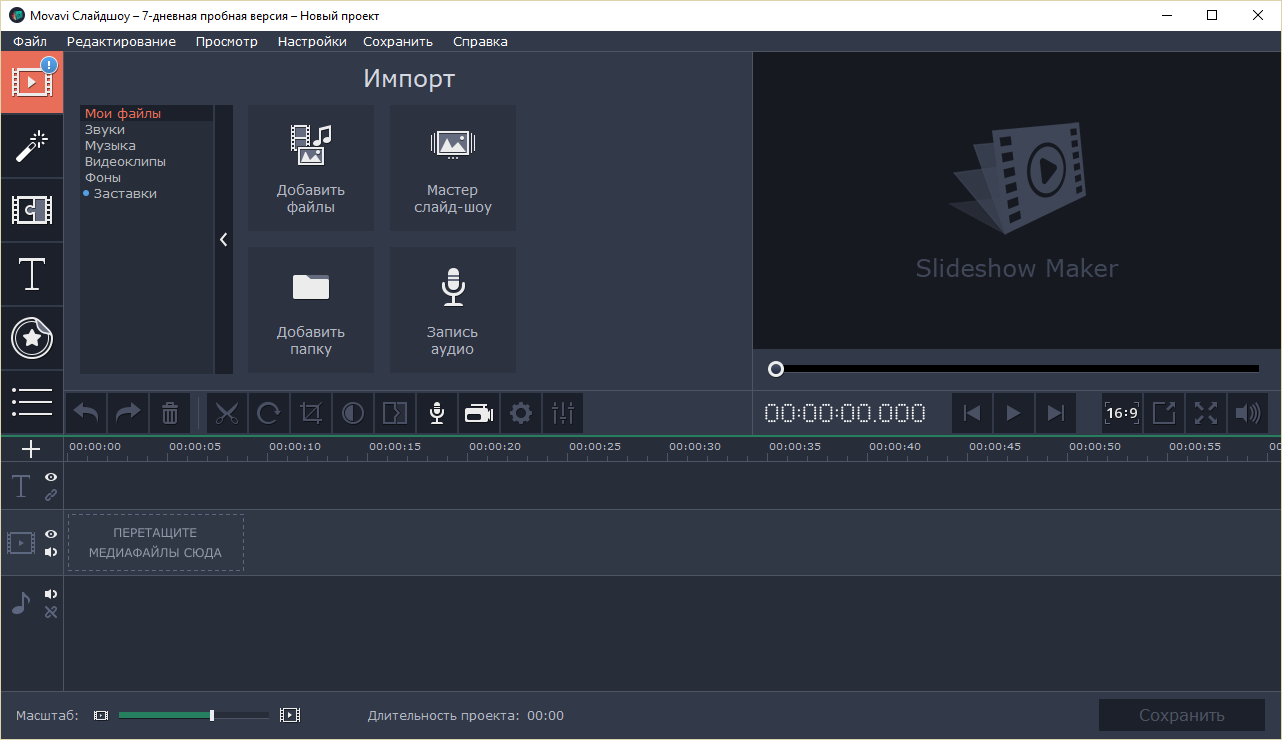Click the Масштаб zoom slider handle
This screenshot has width=1282, height=740.
coord(212,715)
